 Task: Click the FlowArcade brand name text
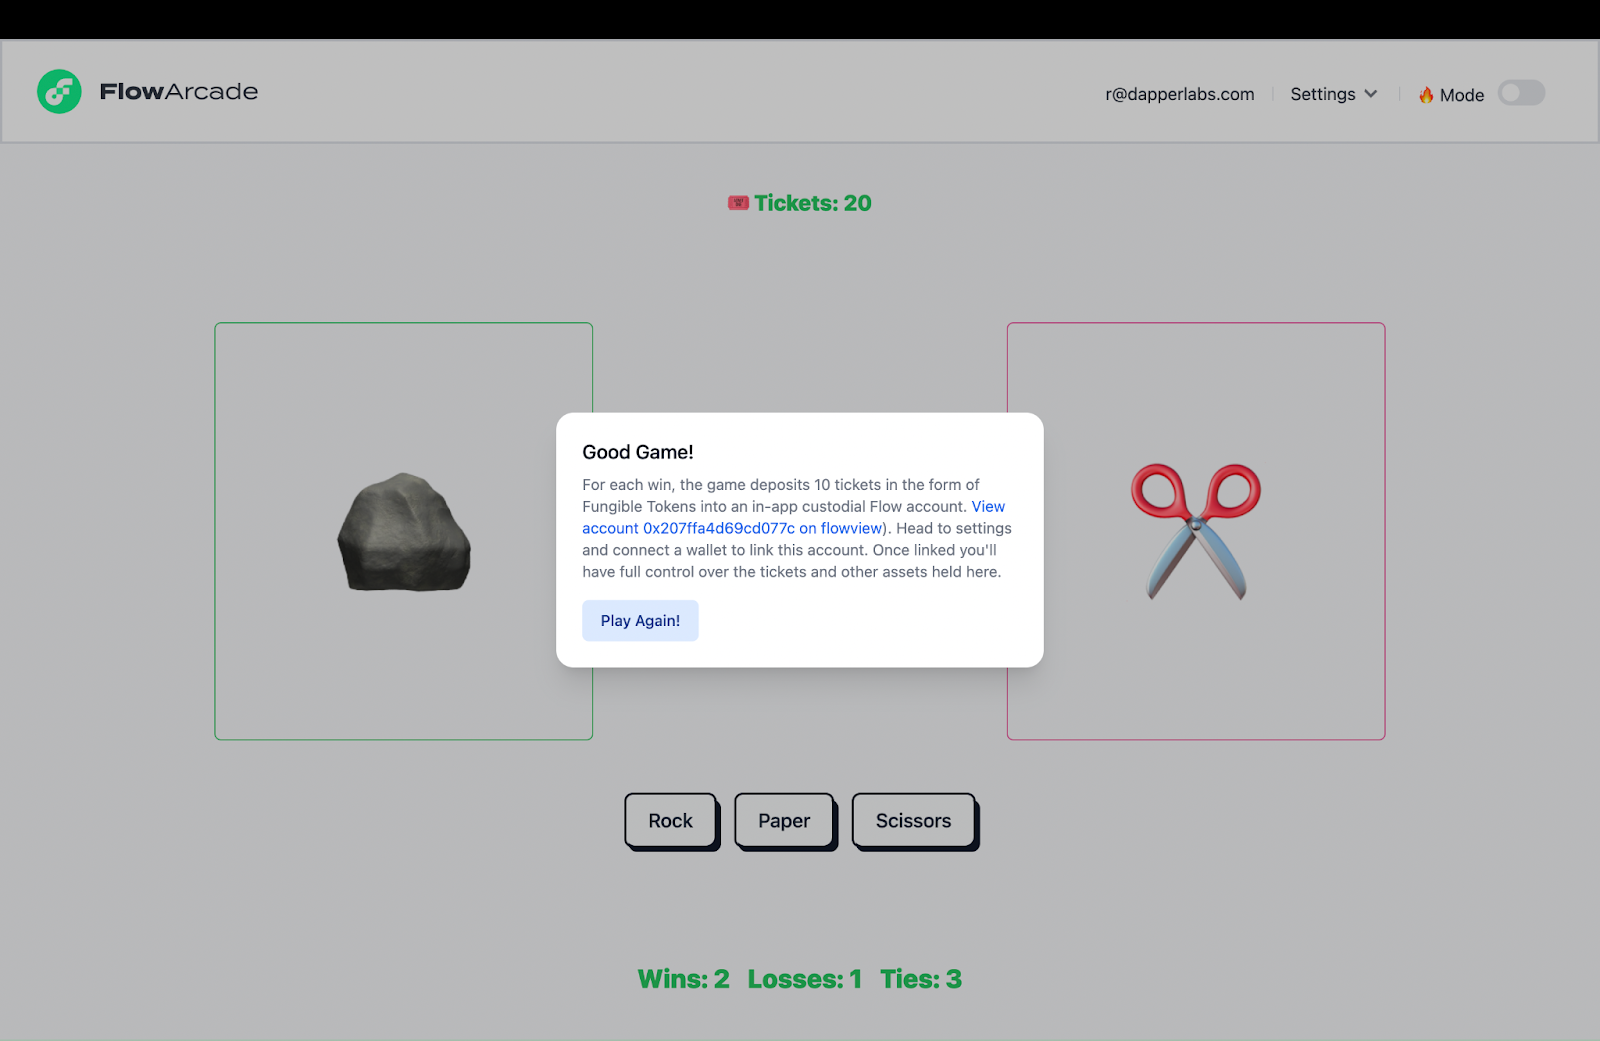tap(179, 92)
